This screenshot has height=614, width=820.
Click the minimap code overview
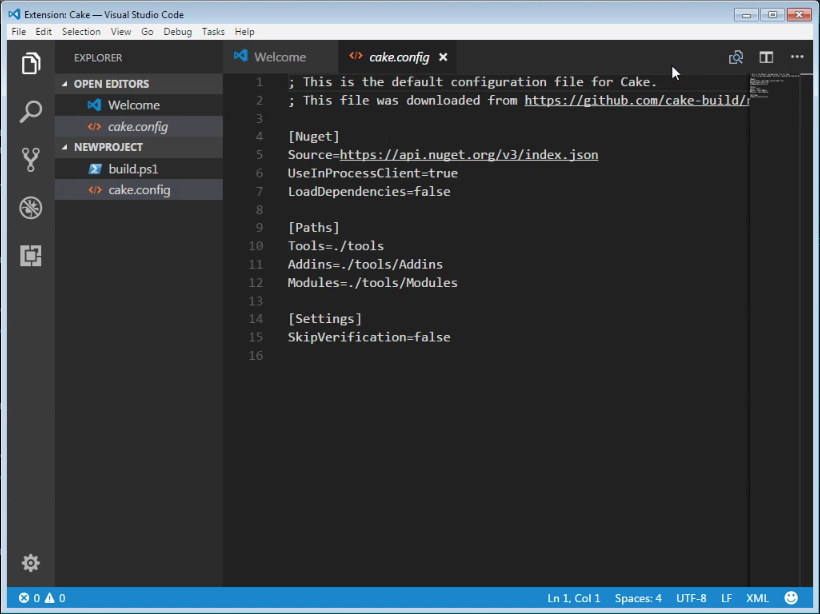pos(775,86)
